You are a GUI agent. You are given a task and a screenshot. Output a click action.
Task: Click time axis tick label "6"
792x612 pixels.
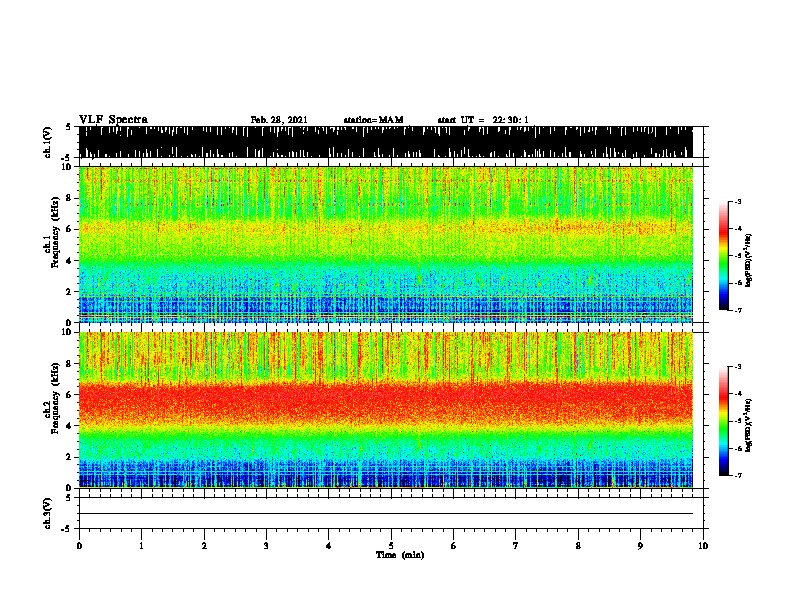(x=453, y=546)
